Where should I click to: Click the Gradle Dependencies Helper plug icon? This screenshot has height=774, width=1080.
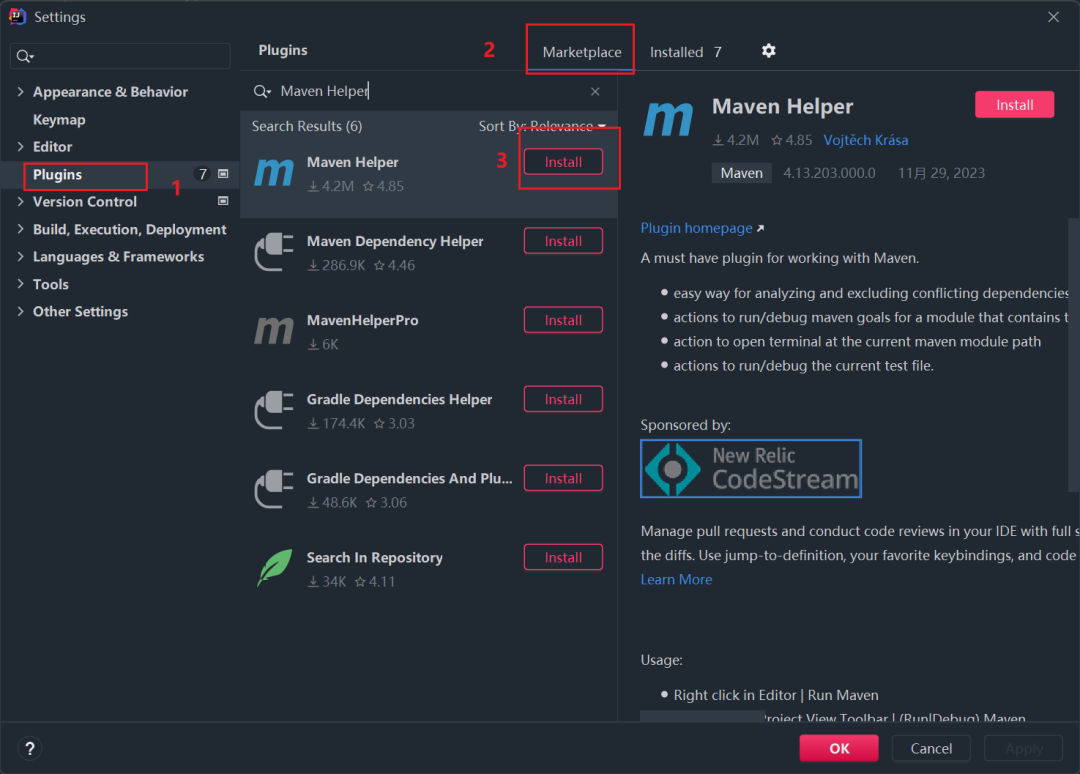[x=274, y=410]
